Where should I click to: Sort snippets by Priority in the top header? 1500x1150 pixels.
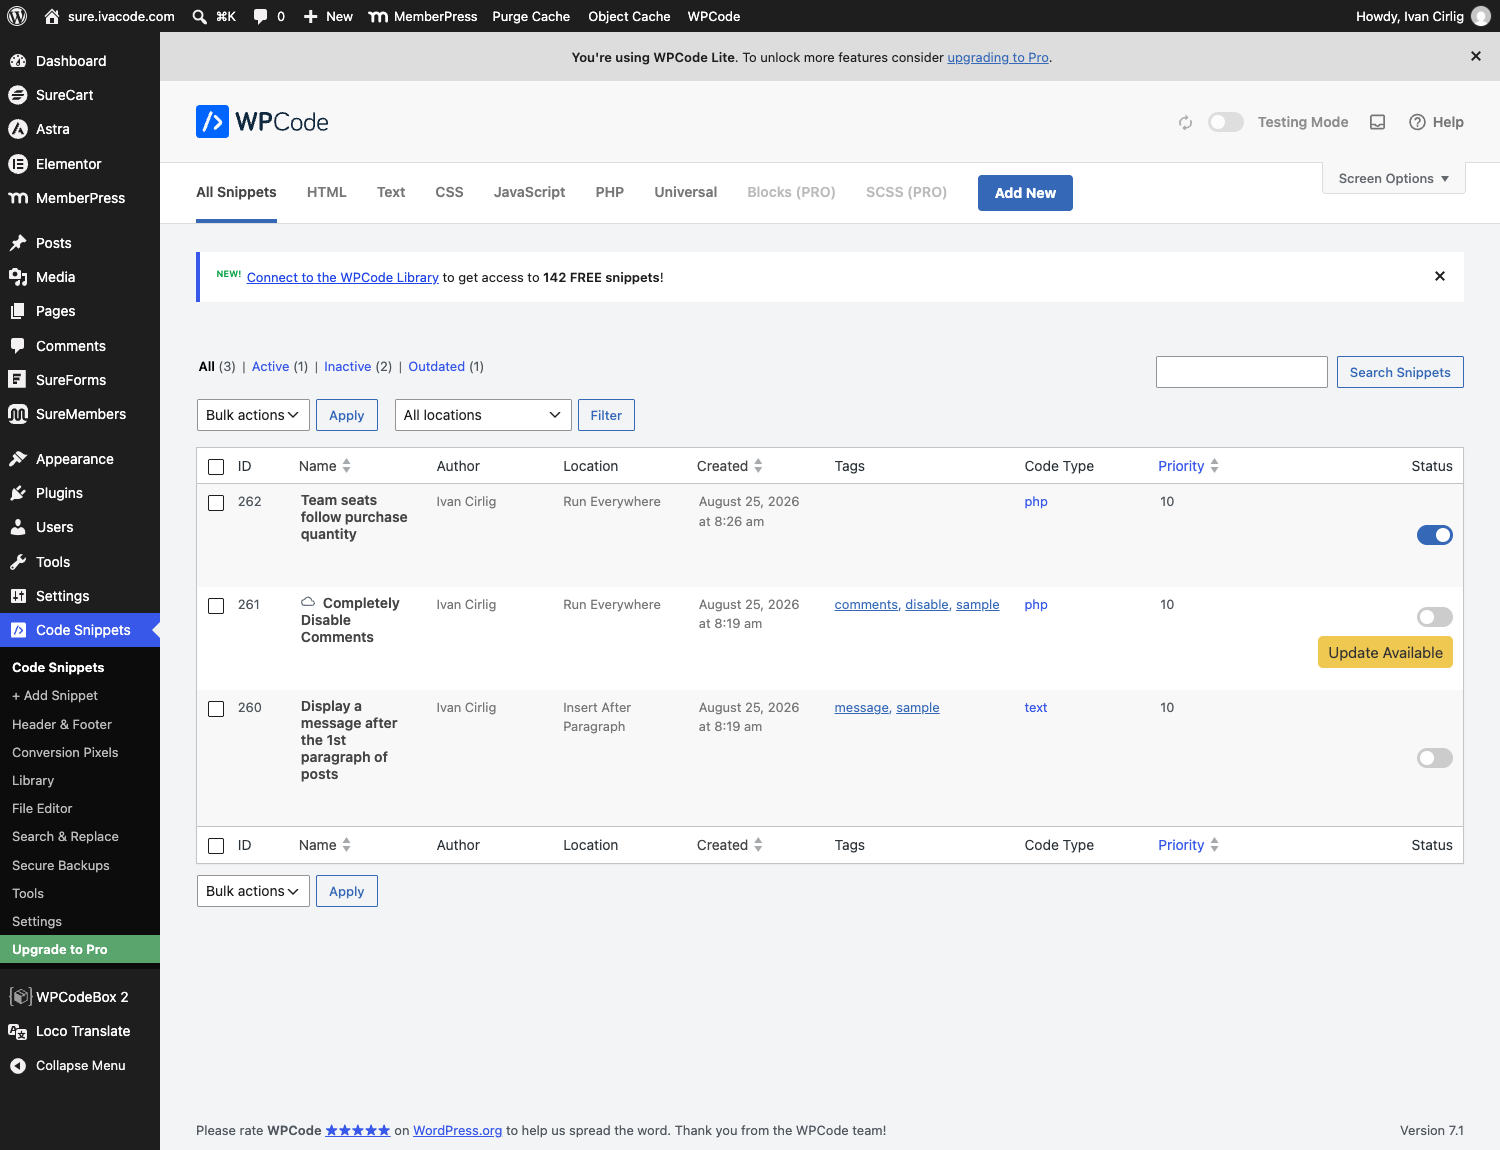click(x=1188, y=466)
